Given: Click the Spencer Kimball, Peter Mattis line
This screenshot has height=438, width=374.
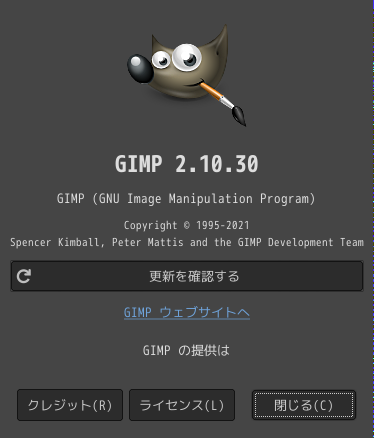Looking at the screenshot, I should 187,242.
